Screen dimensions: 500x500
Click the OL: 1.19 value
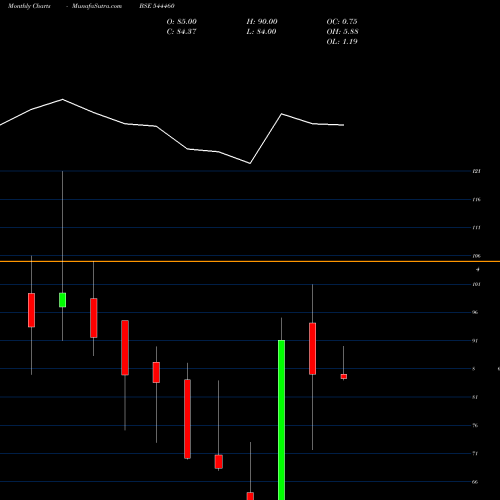click(x=342, y=41)
